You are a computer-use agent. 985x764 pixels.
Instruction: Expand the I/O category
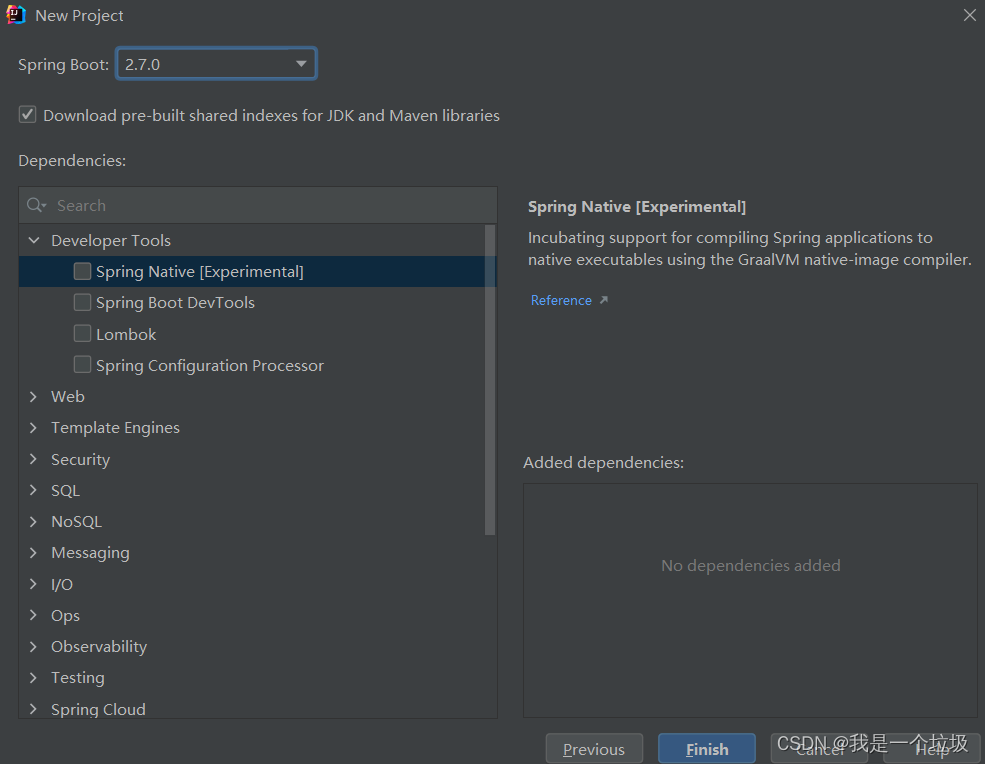click(x=34, y=584)
